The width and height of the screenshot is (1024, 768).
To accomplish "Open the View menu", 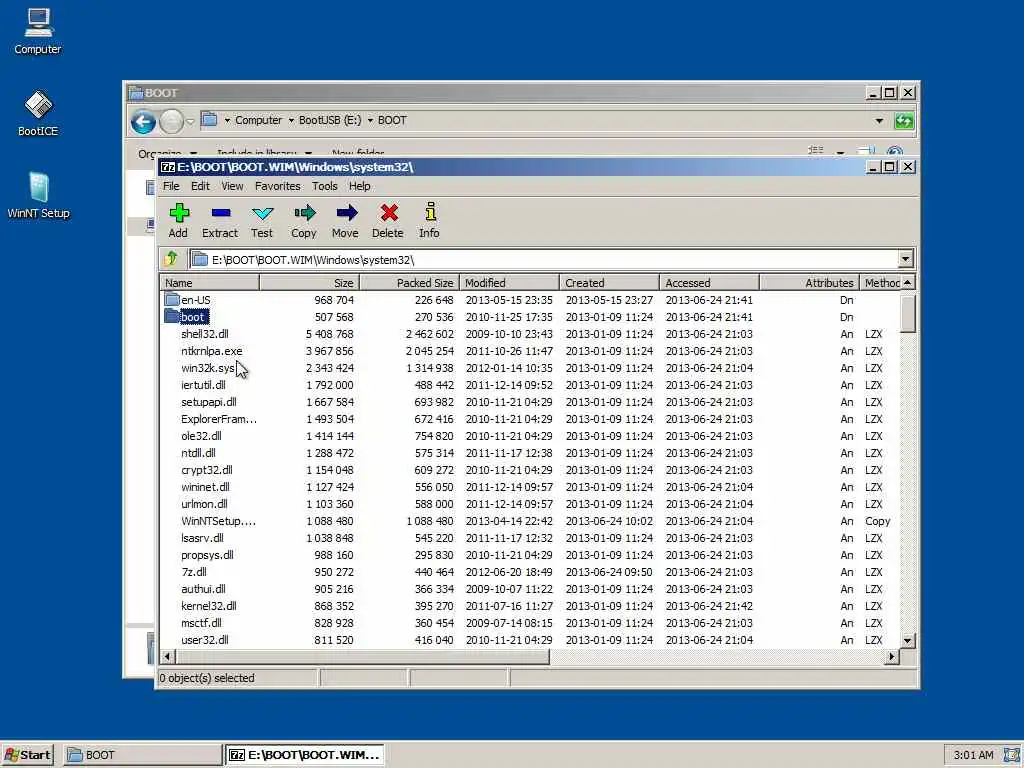I will coord(232,186).
